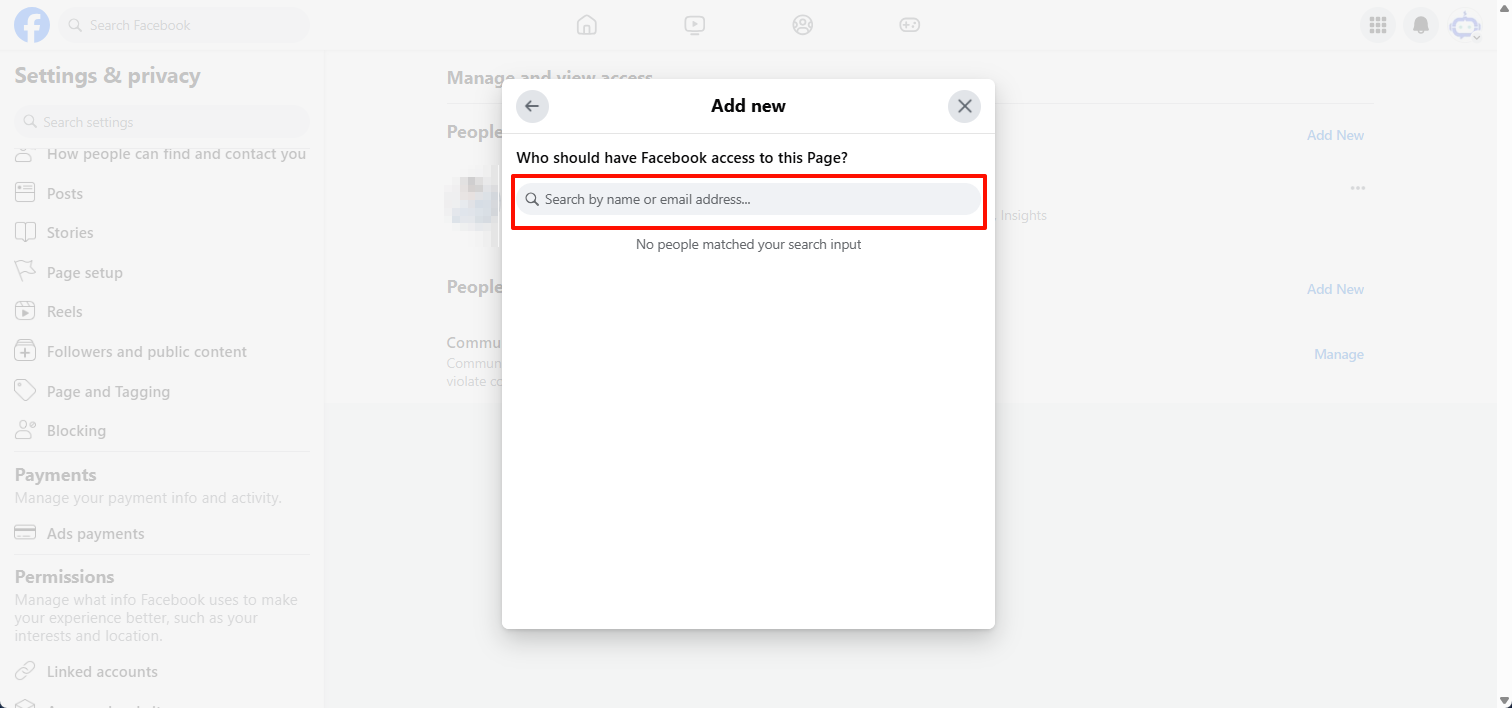Open the account profile avatar menu
The height and width of the screenshot is (708, 1512).
click(1465, 25)
